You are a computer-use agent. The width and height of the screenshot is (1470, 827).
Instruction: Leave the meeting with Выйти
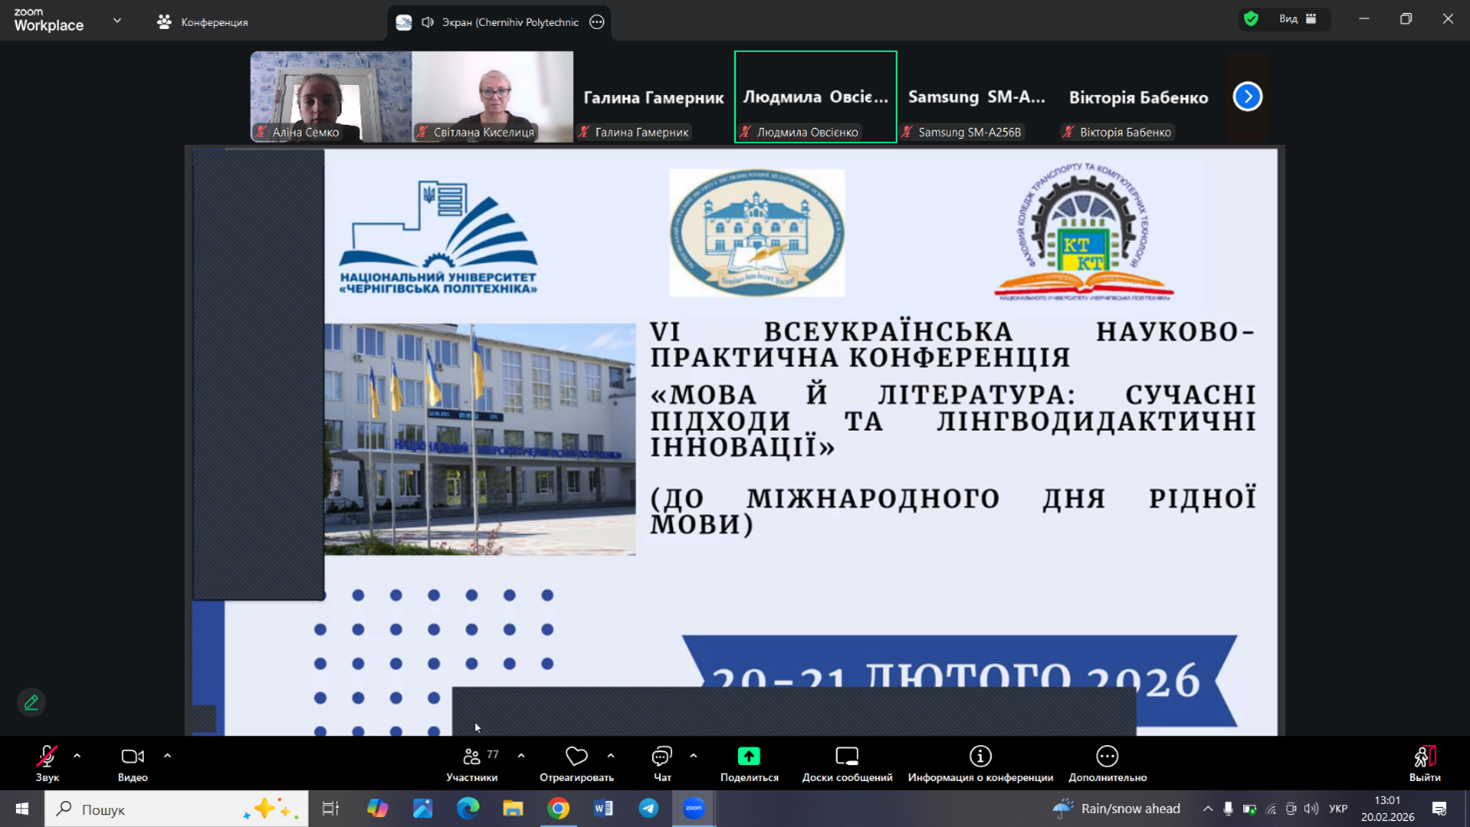[1424, 762]
